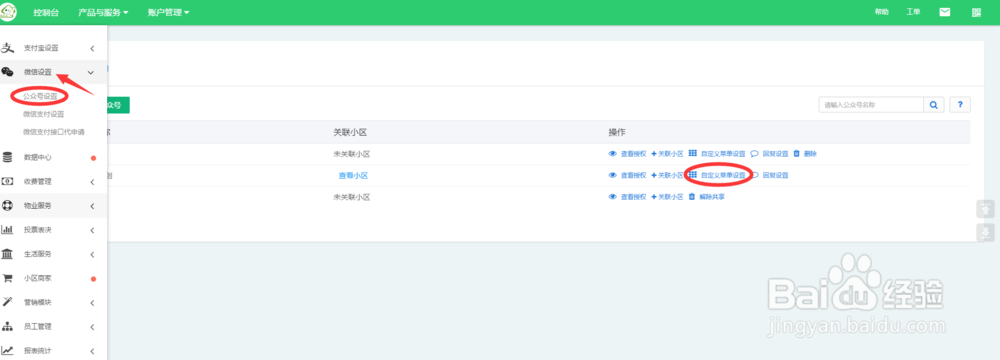This screenshot has width=1000, height=360.
Task: Click the question mark help button
Action: (x=960, y=105)
